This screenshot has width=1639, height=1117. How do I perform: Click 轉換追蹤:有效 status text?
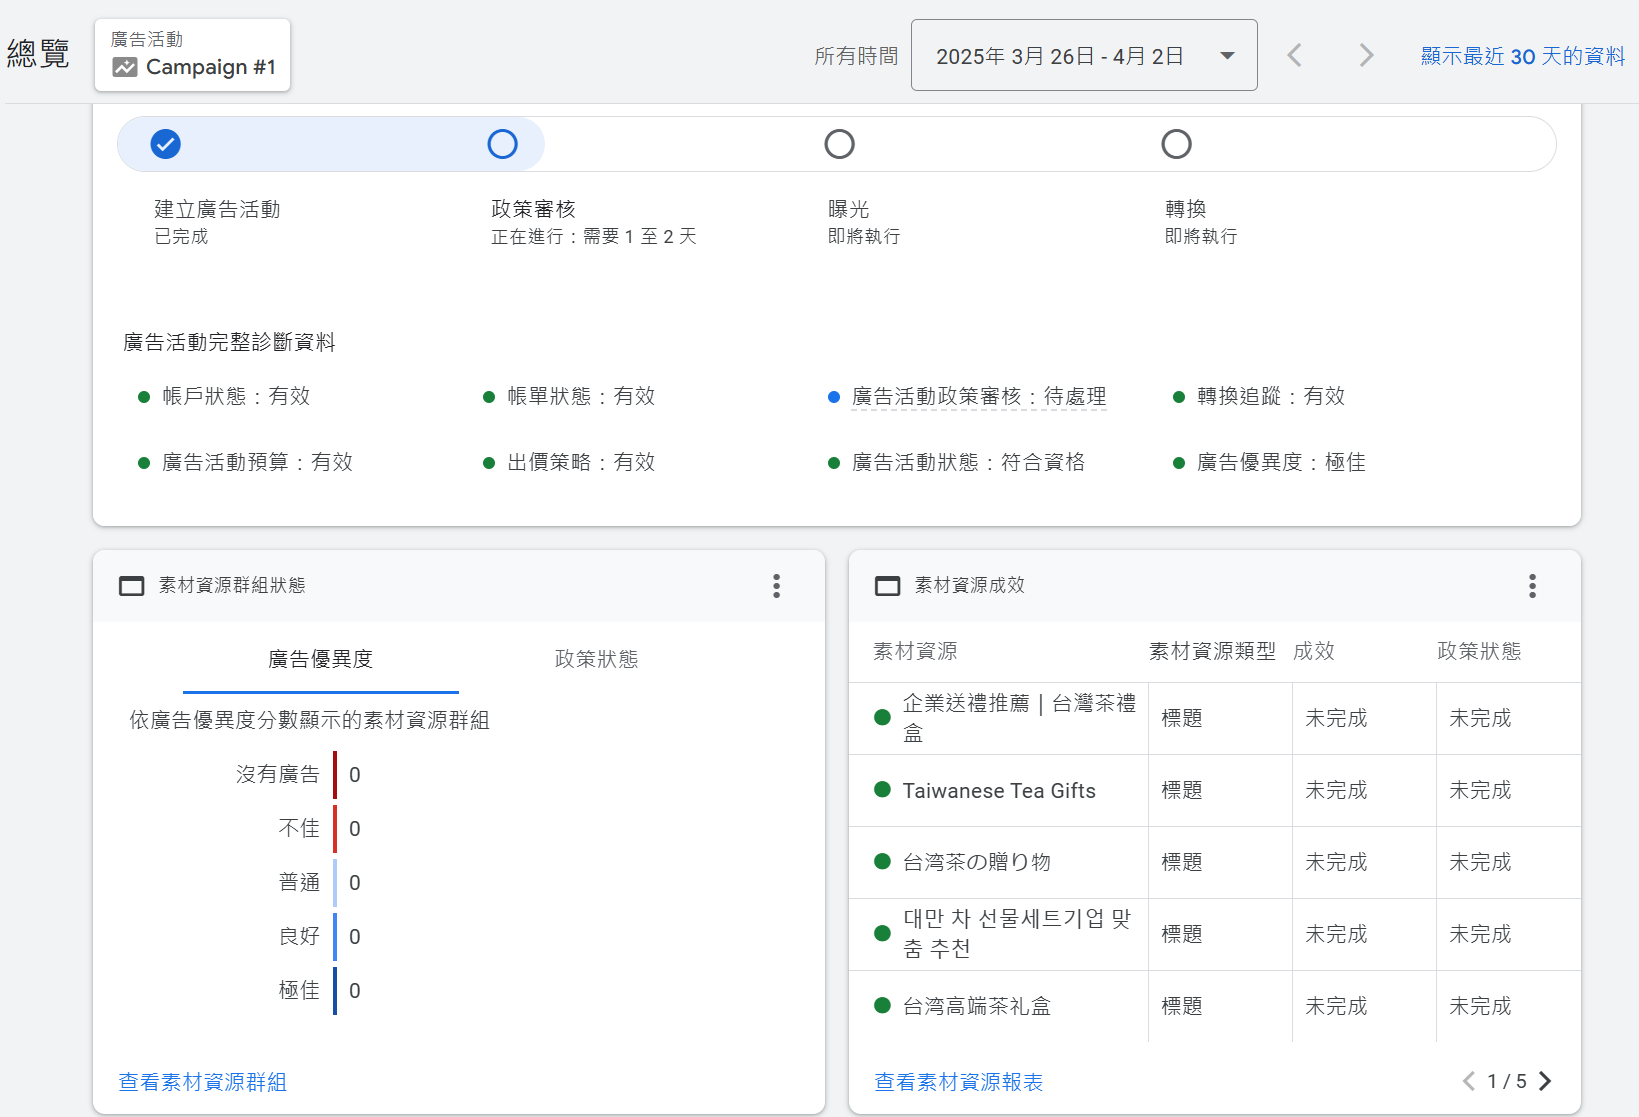[x=1271, y=397]
